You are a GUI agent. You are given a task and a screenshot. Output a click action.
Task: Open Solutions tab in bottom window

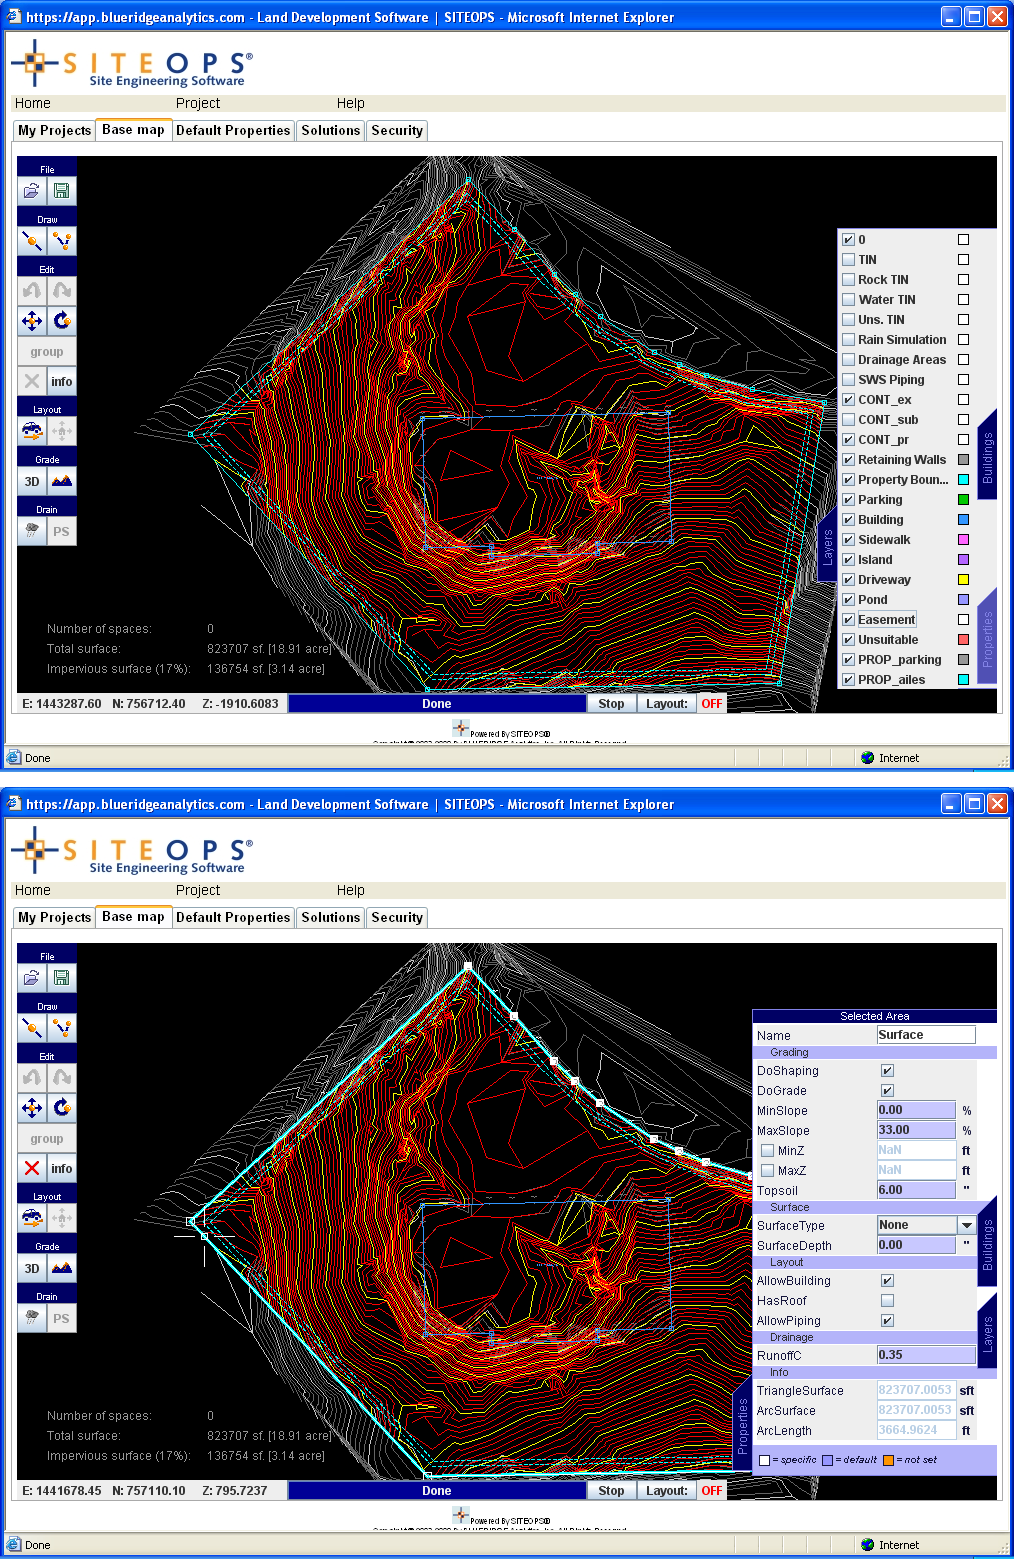coord(331,918)
